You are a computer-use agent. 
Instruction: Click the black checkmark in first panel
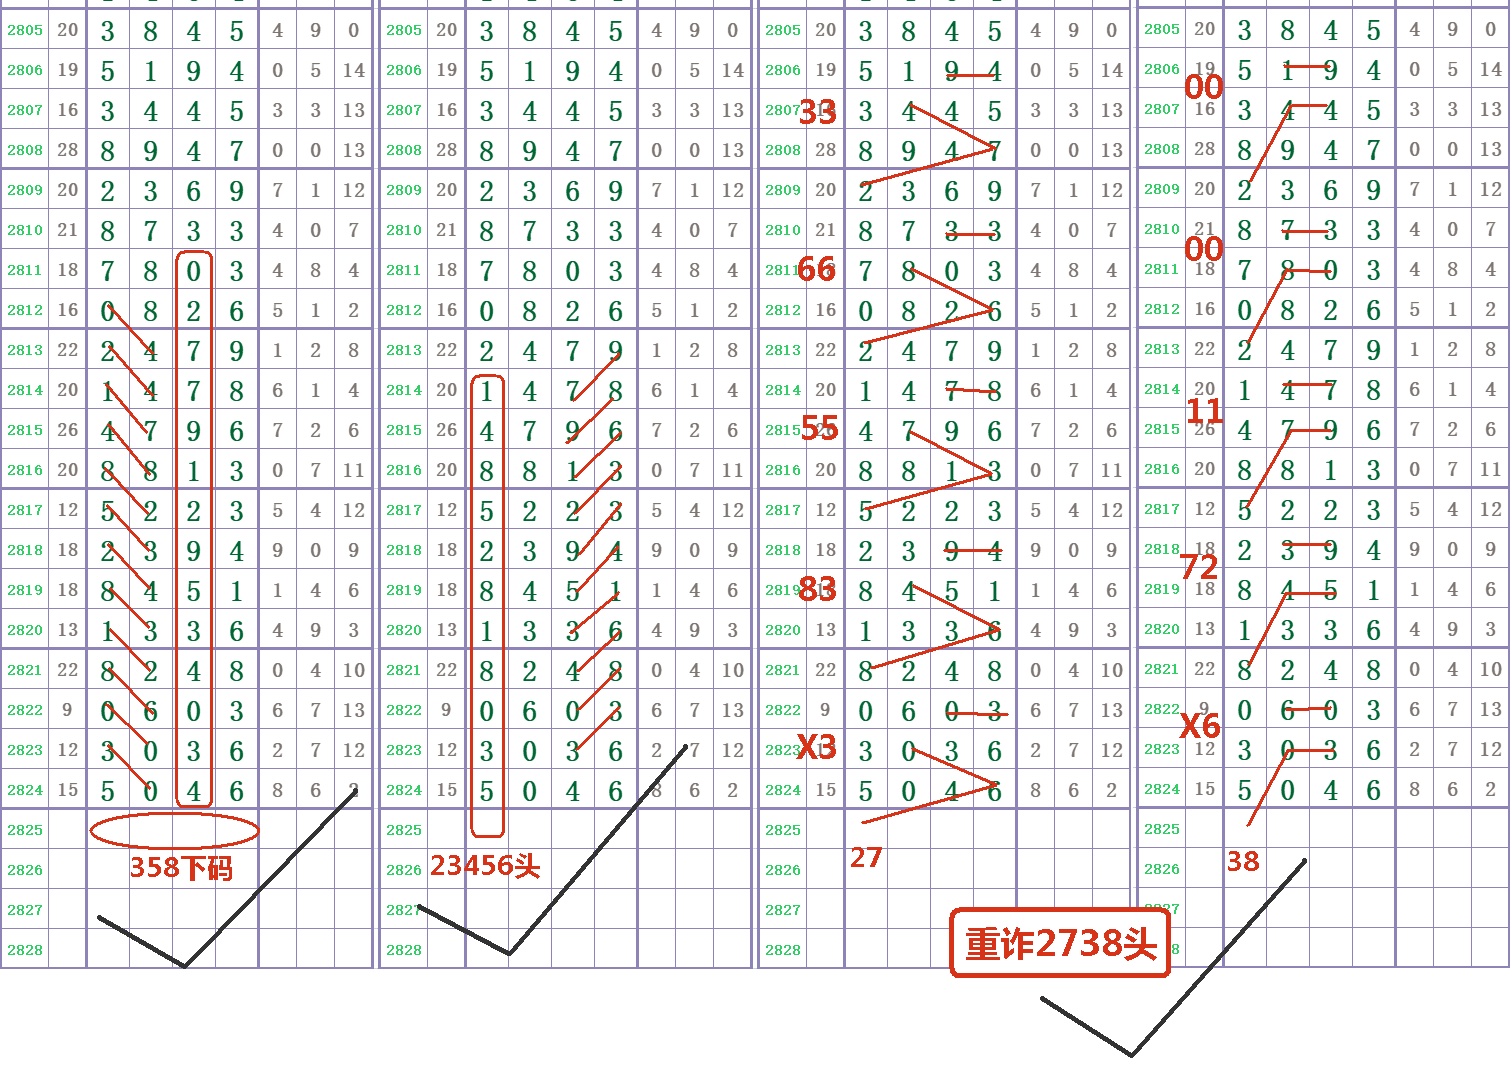pos(186,964)
